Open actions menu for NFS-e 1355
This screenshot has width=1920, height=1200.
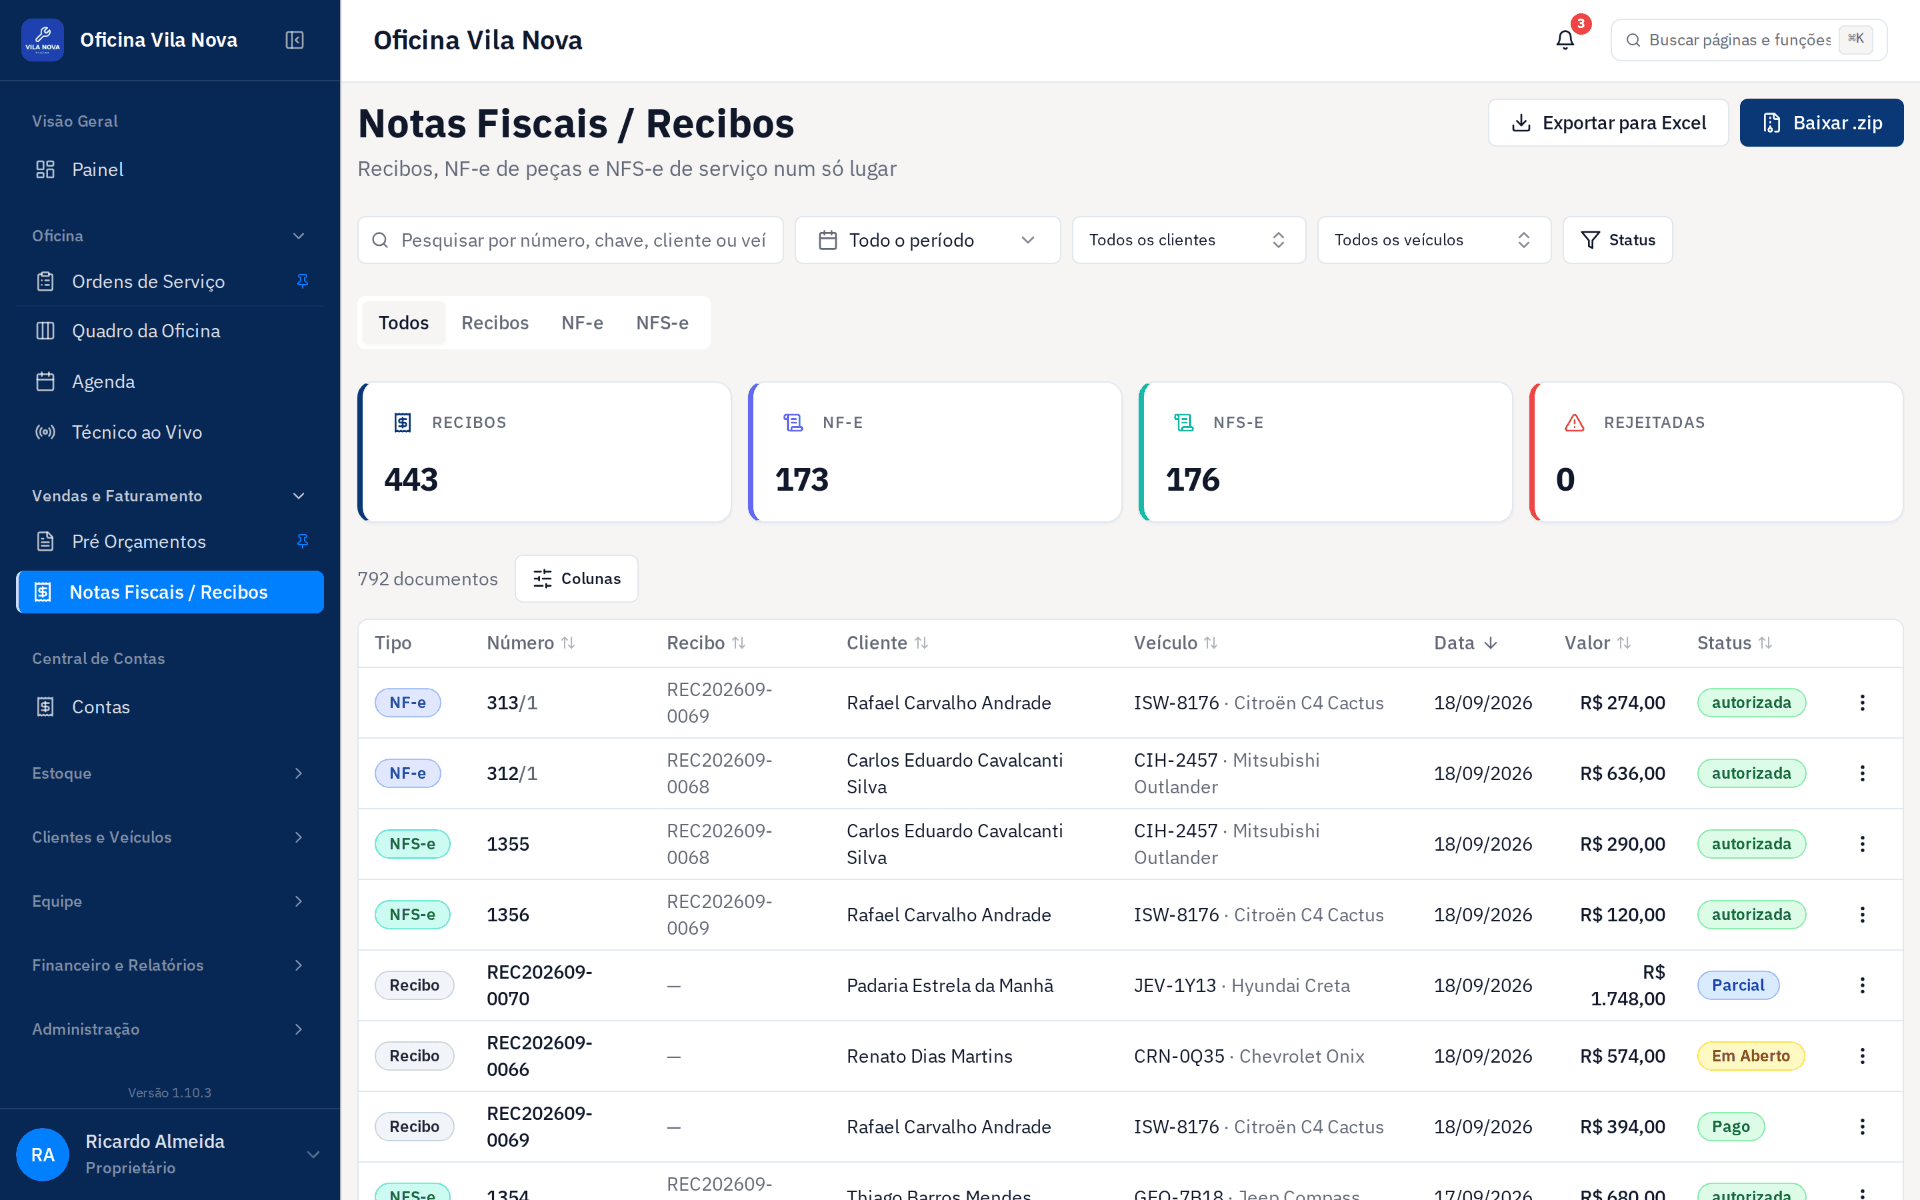(x=1862, y=844)
